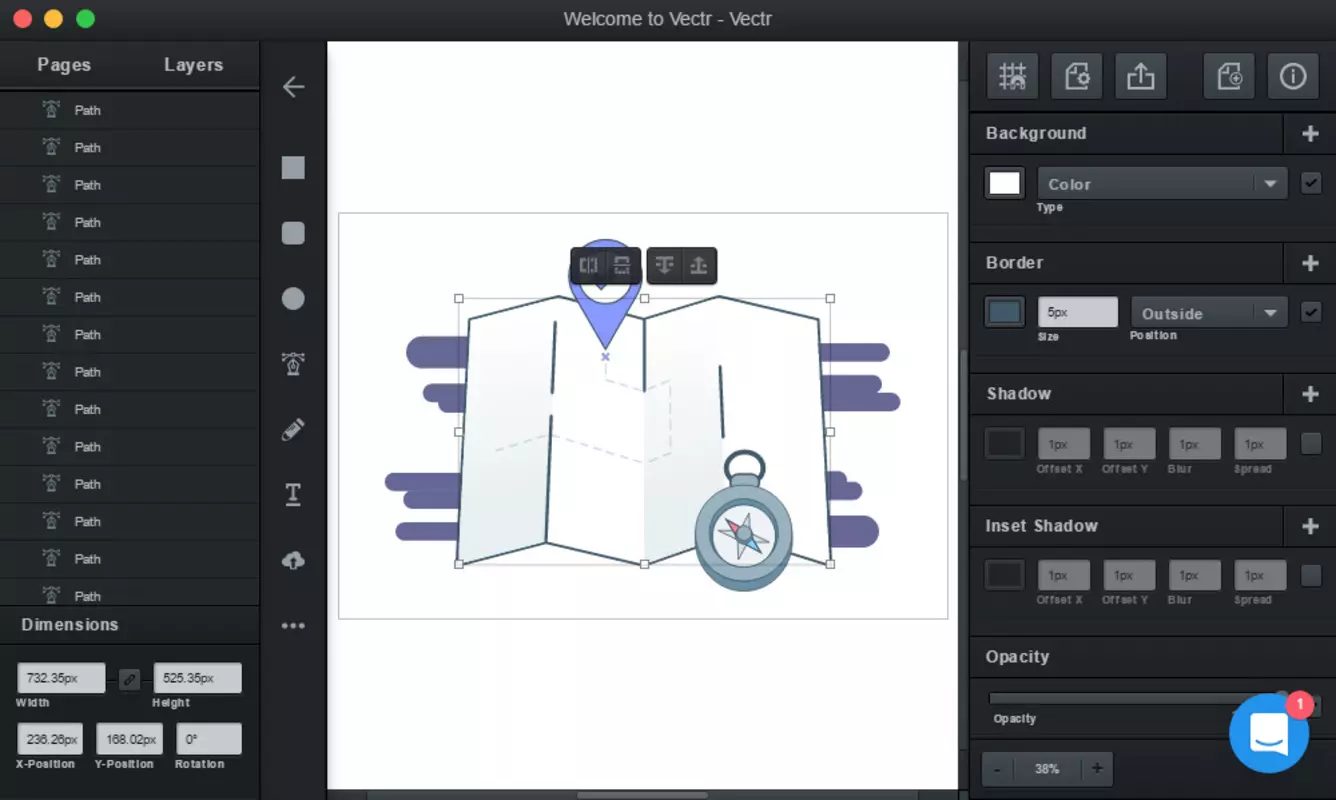Viewport: 1336px width, 800px height.
Task: Zoom out with the minus button
Action: click(997, 769)
